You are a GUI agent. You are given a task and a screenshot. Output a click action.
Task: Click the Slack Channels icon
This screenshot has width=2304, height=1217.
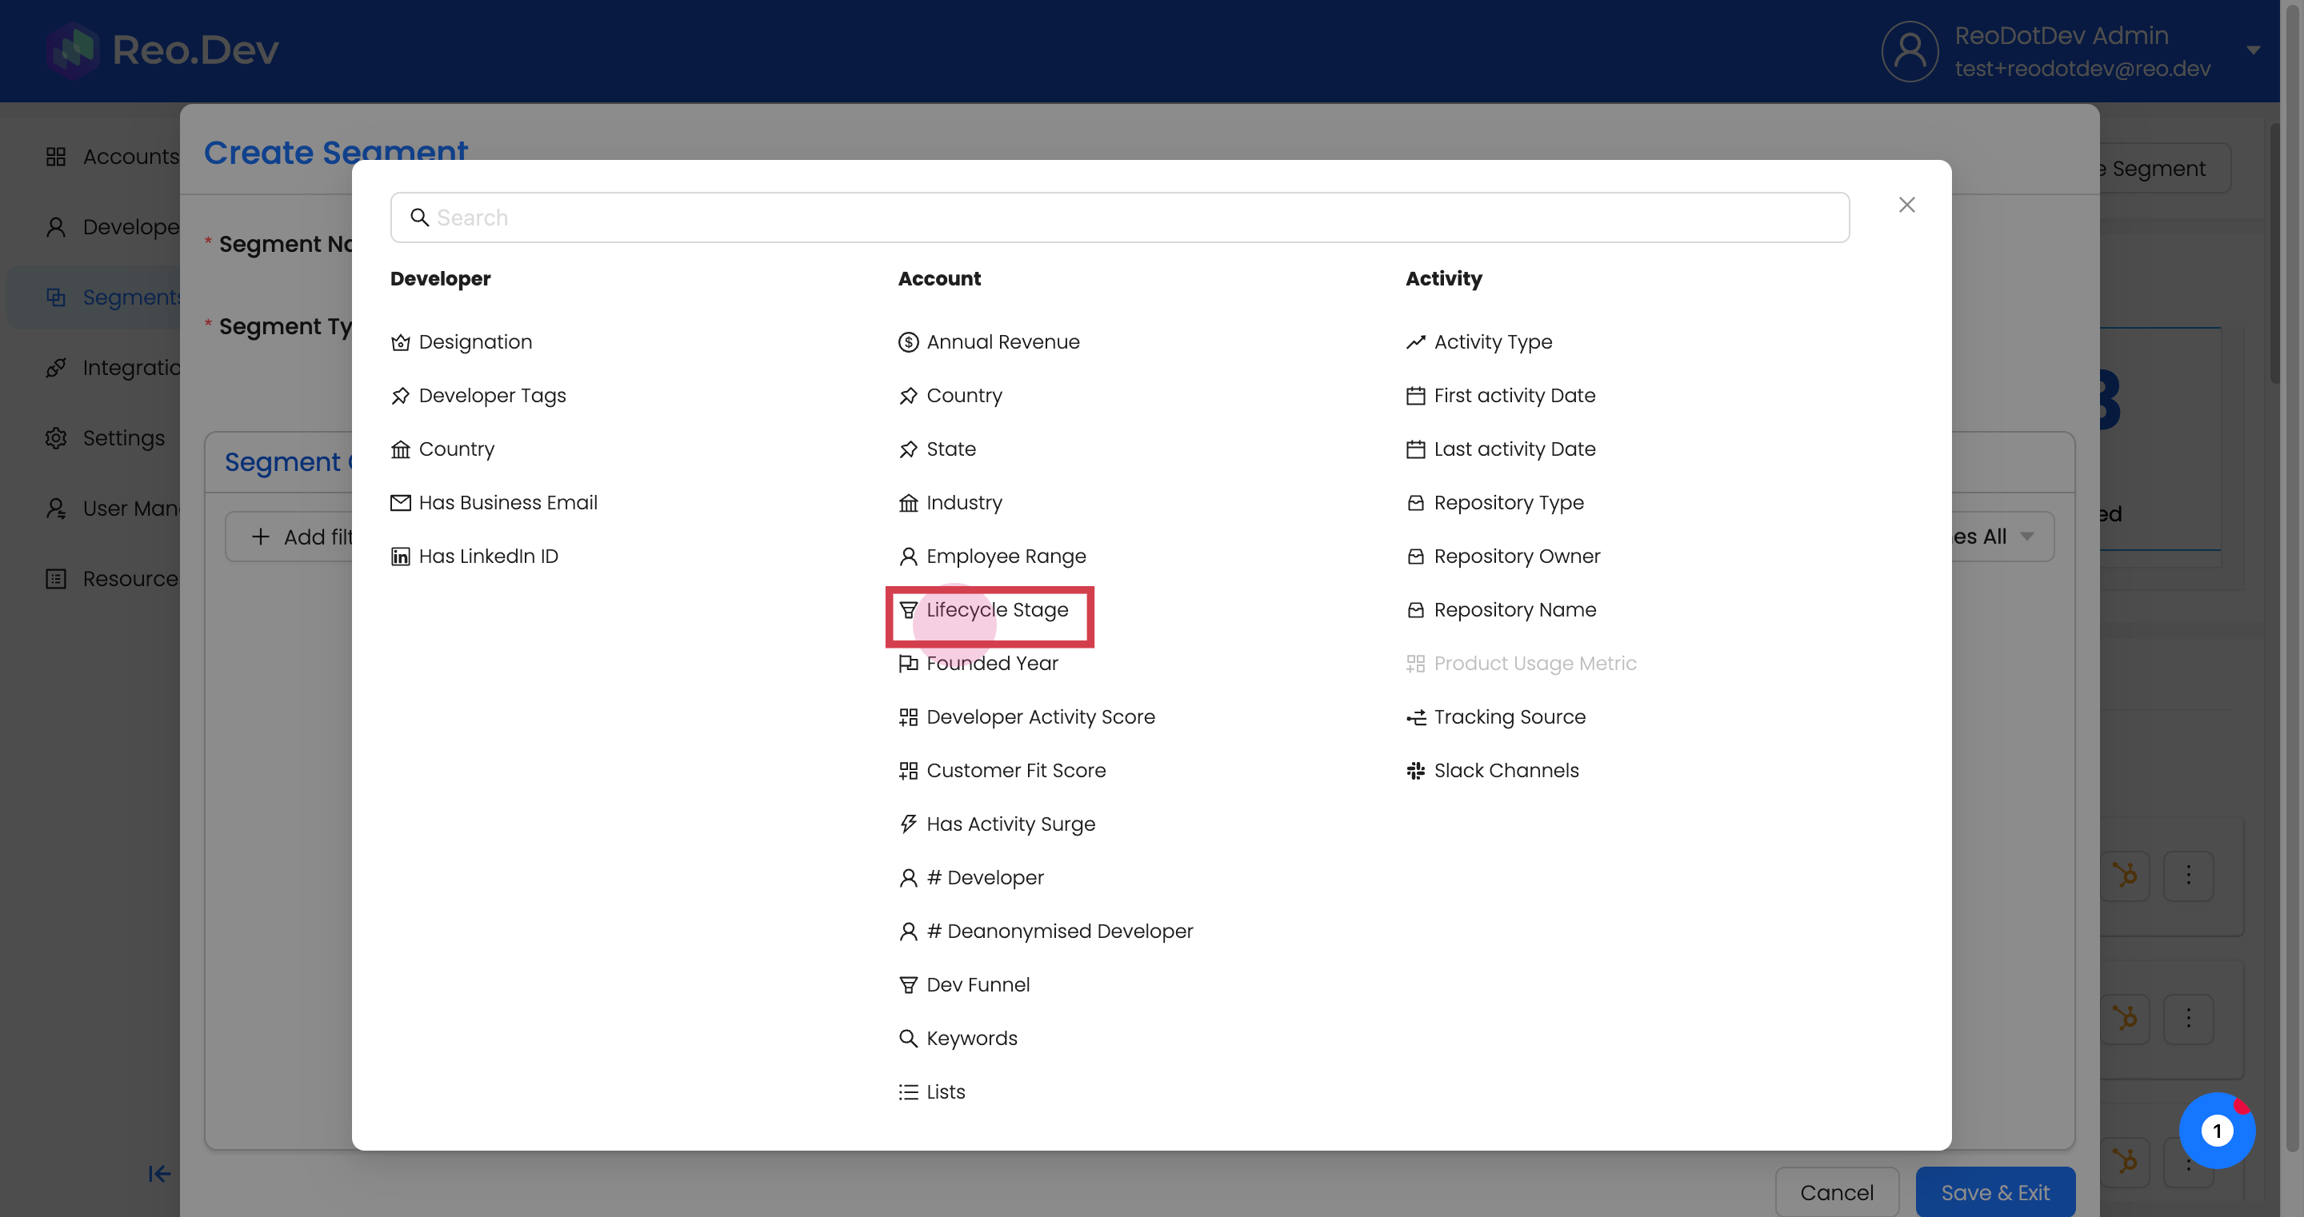[x=1415, y=771]
